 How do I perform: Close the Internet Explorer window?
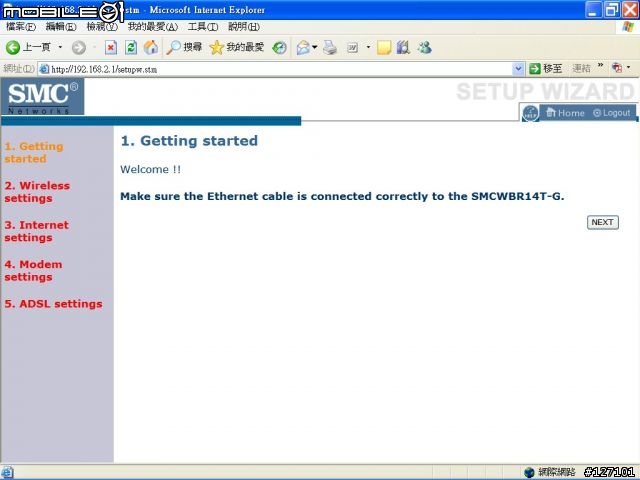[x=630, y=9]
